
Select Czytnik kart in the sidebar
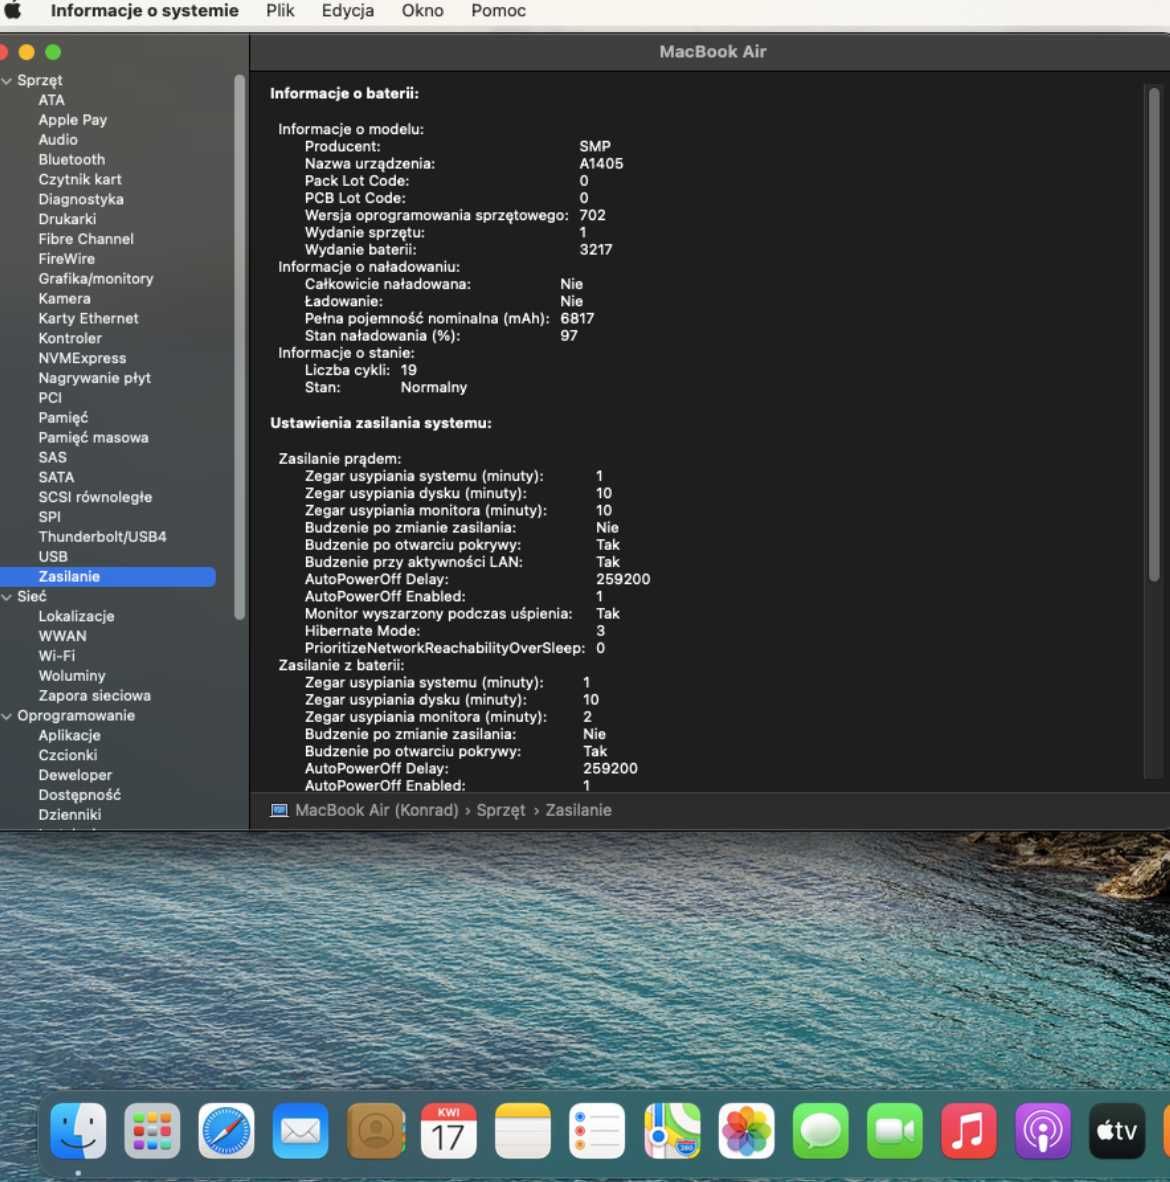click(x=80, y=179)
